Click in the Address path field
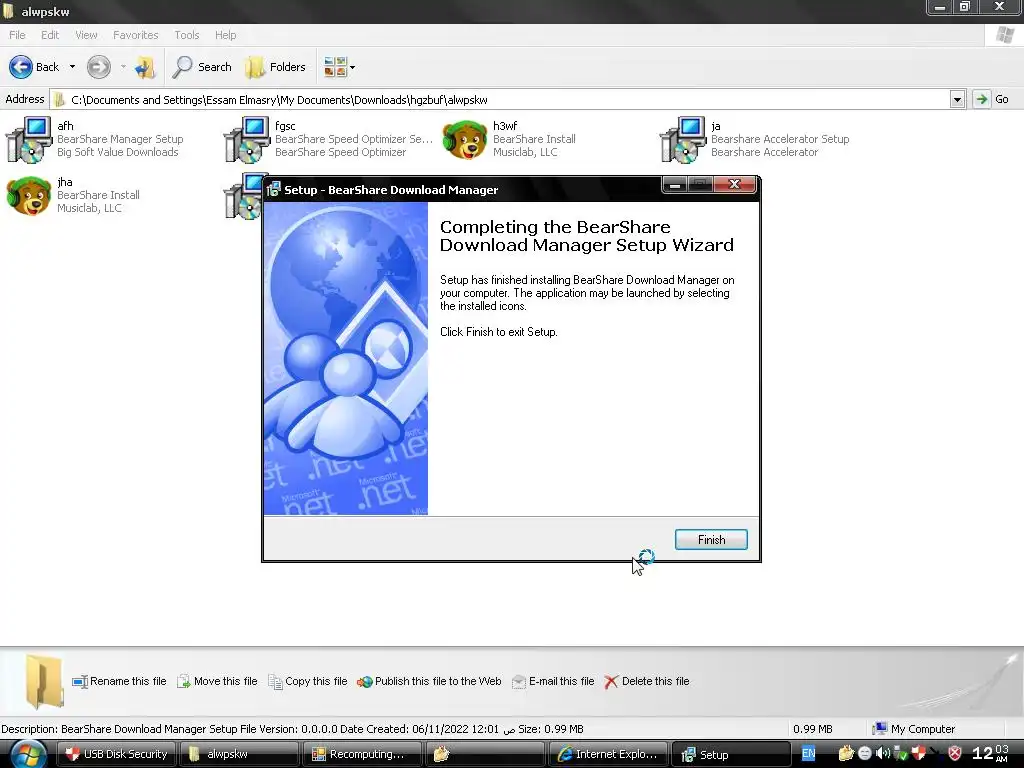Image resolution: width=1024 pixels, height=768 pixels. point(501,100)
